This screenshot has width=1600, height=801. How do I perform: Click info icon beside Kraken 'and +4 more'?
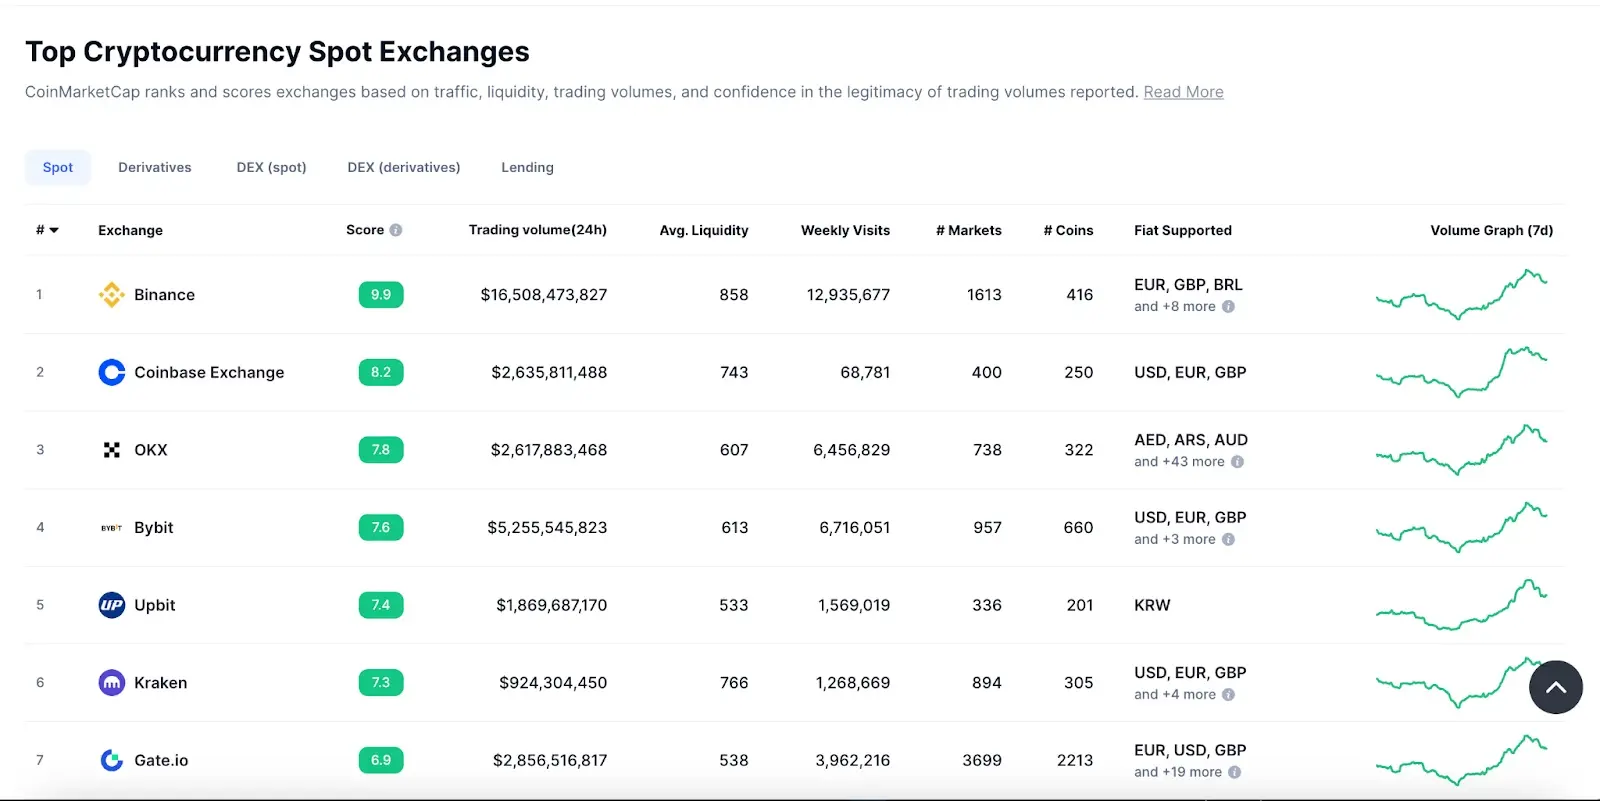1228,694
